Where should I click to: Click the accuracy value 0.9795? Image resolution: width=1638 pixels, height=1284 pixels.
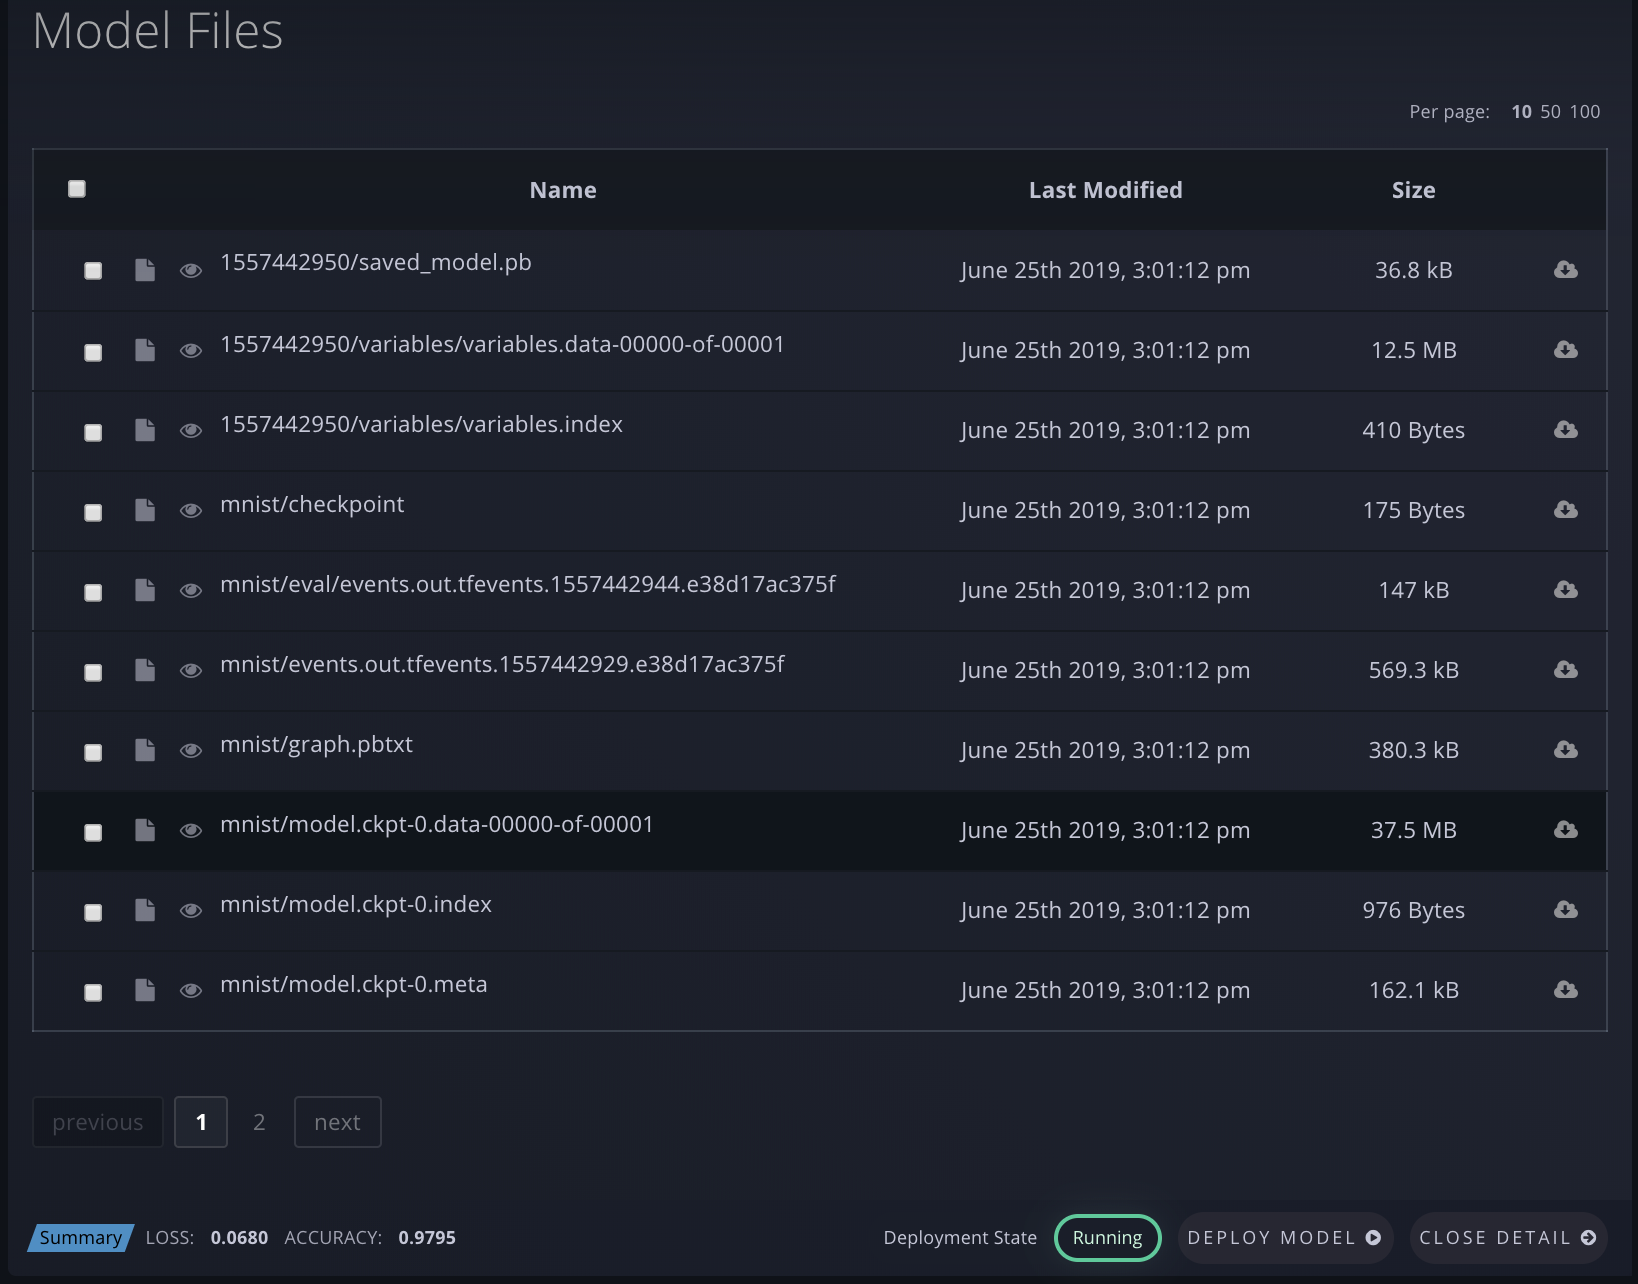[427, 1238]
